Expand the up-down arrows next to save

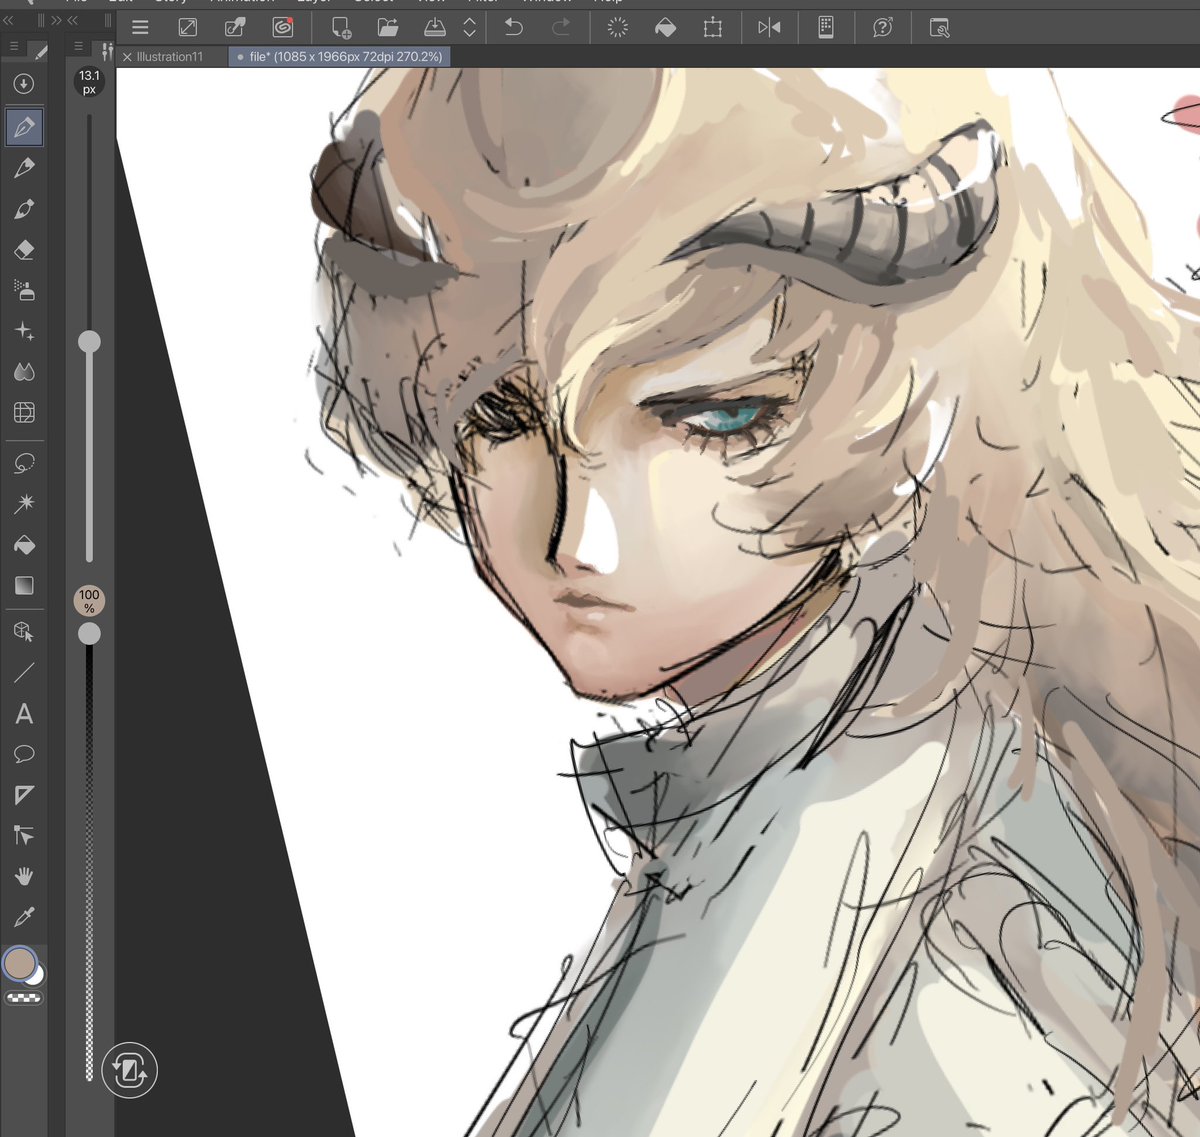pos(469,28)
